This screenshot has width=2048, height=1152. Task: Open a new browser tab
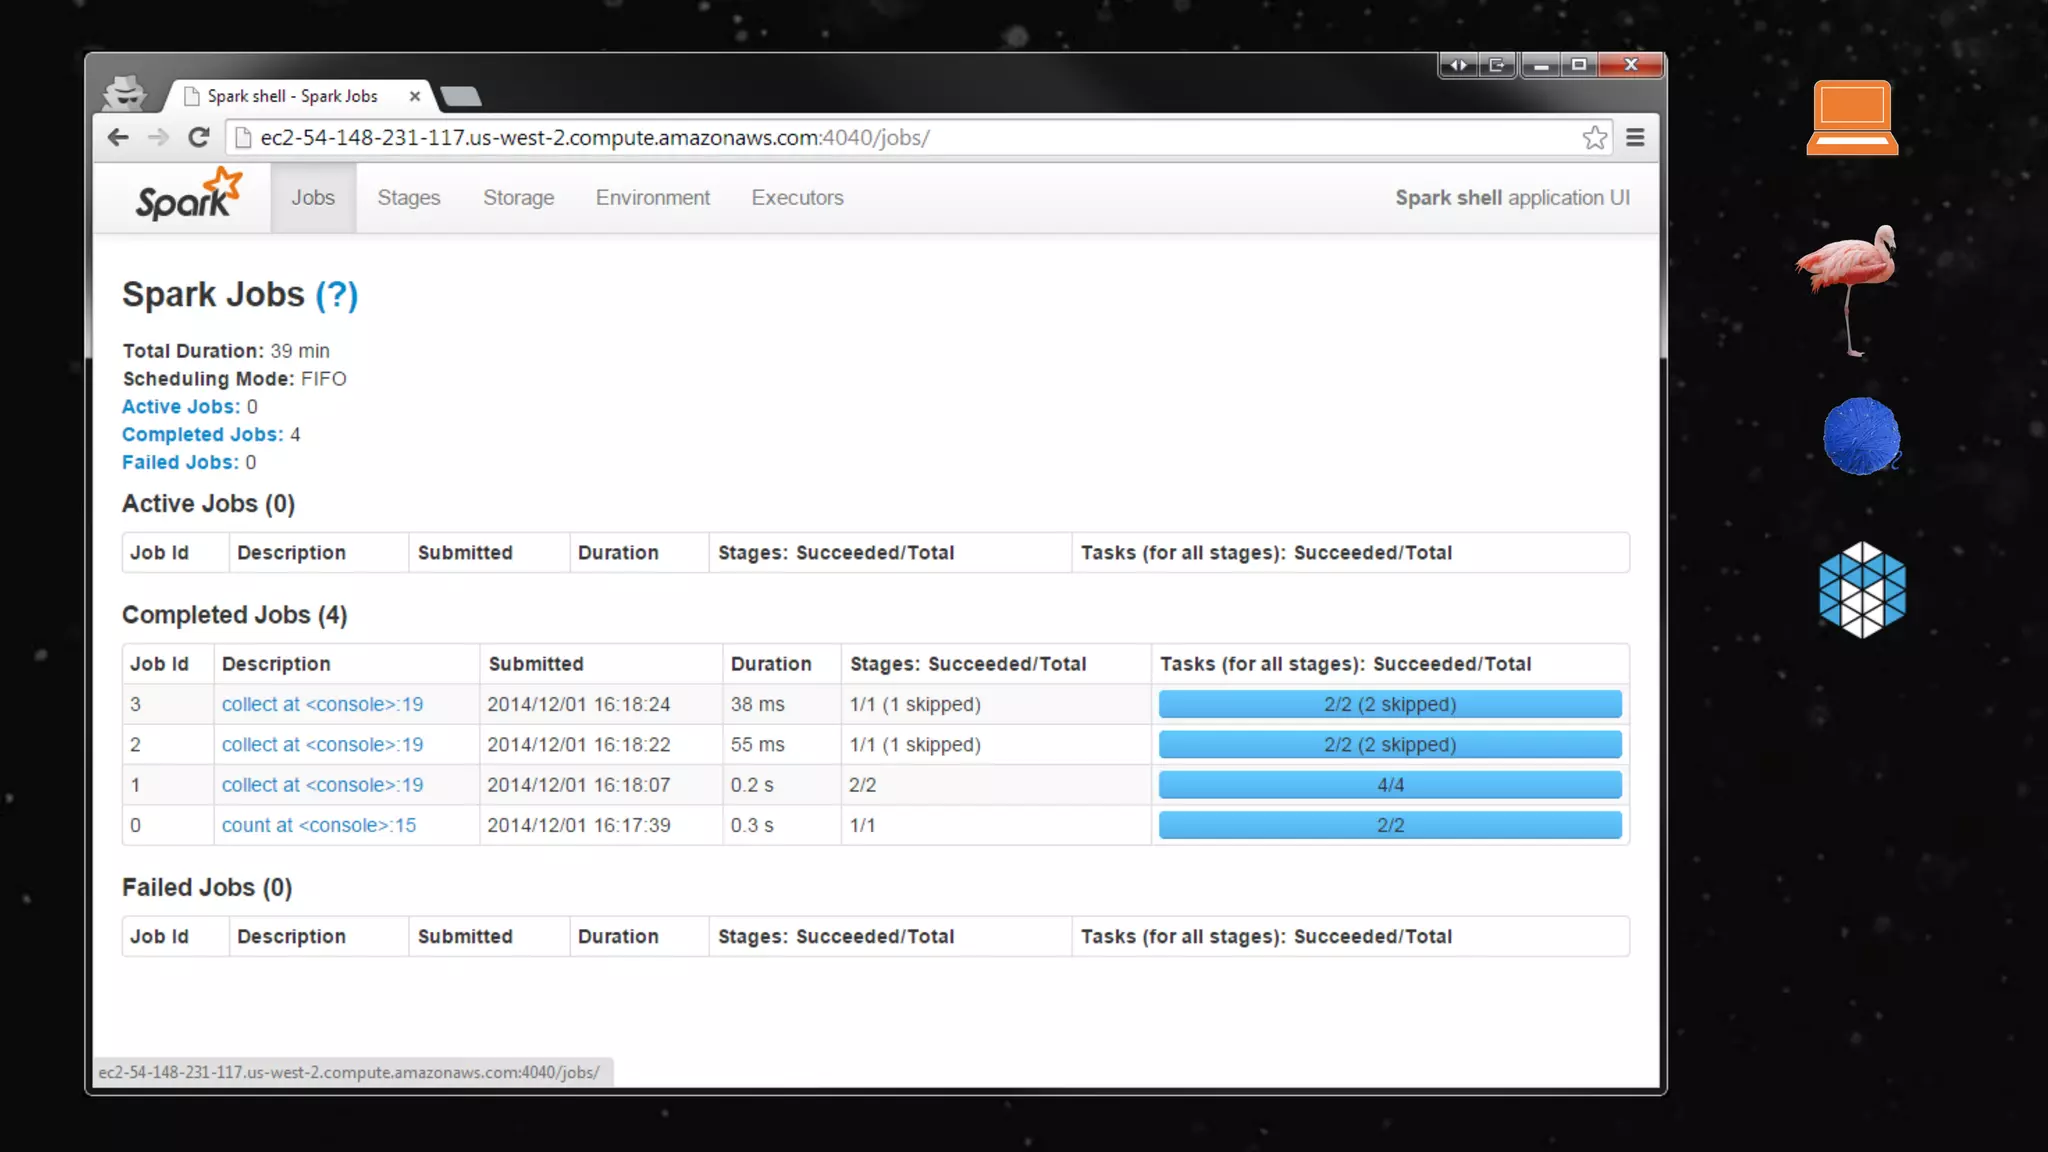pos(461,96)
